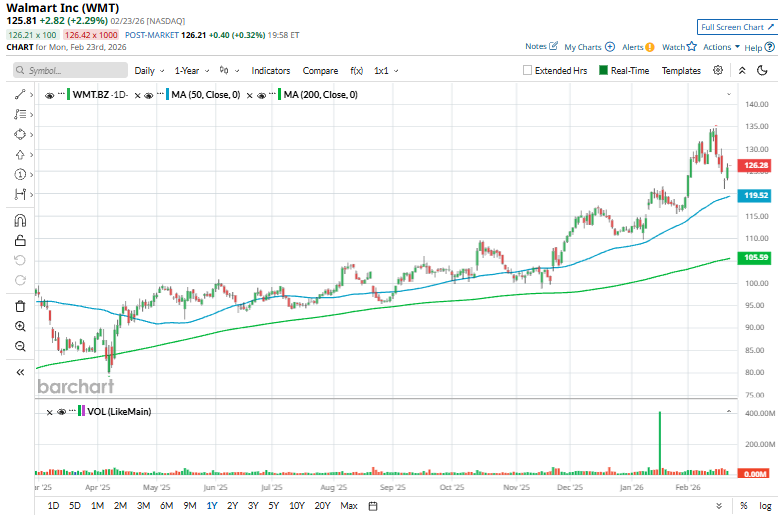This screenshot has width=778, height=517.
Task: Open the Compare menu
Action: click(320, 70)
